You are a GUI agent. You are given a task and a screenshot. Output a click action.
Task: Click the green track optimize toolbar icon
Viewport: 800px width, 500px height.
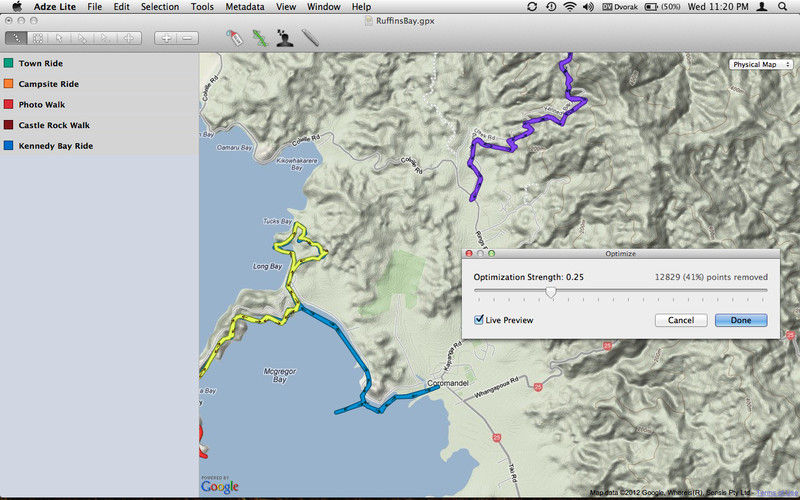point(260,38)
